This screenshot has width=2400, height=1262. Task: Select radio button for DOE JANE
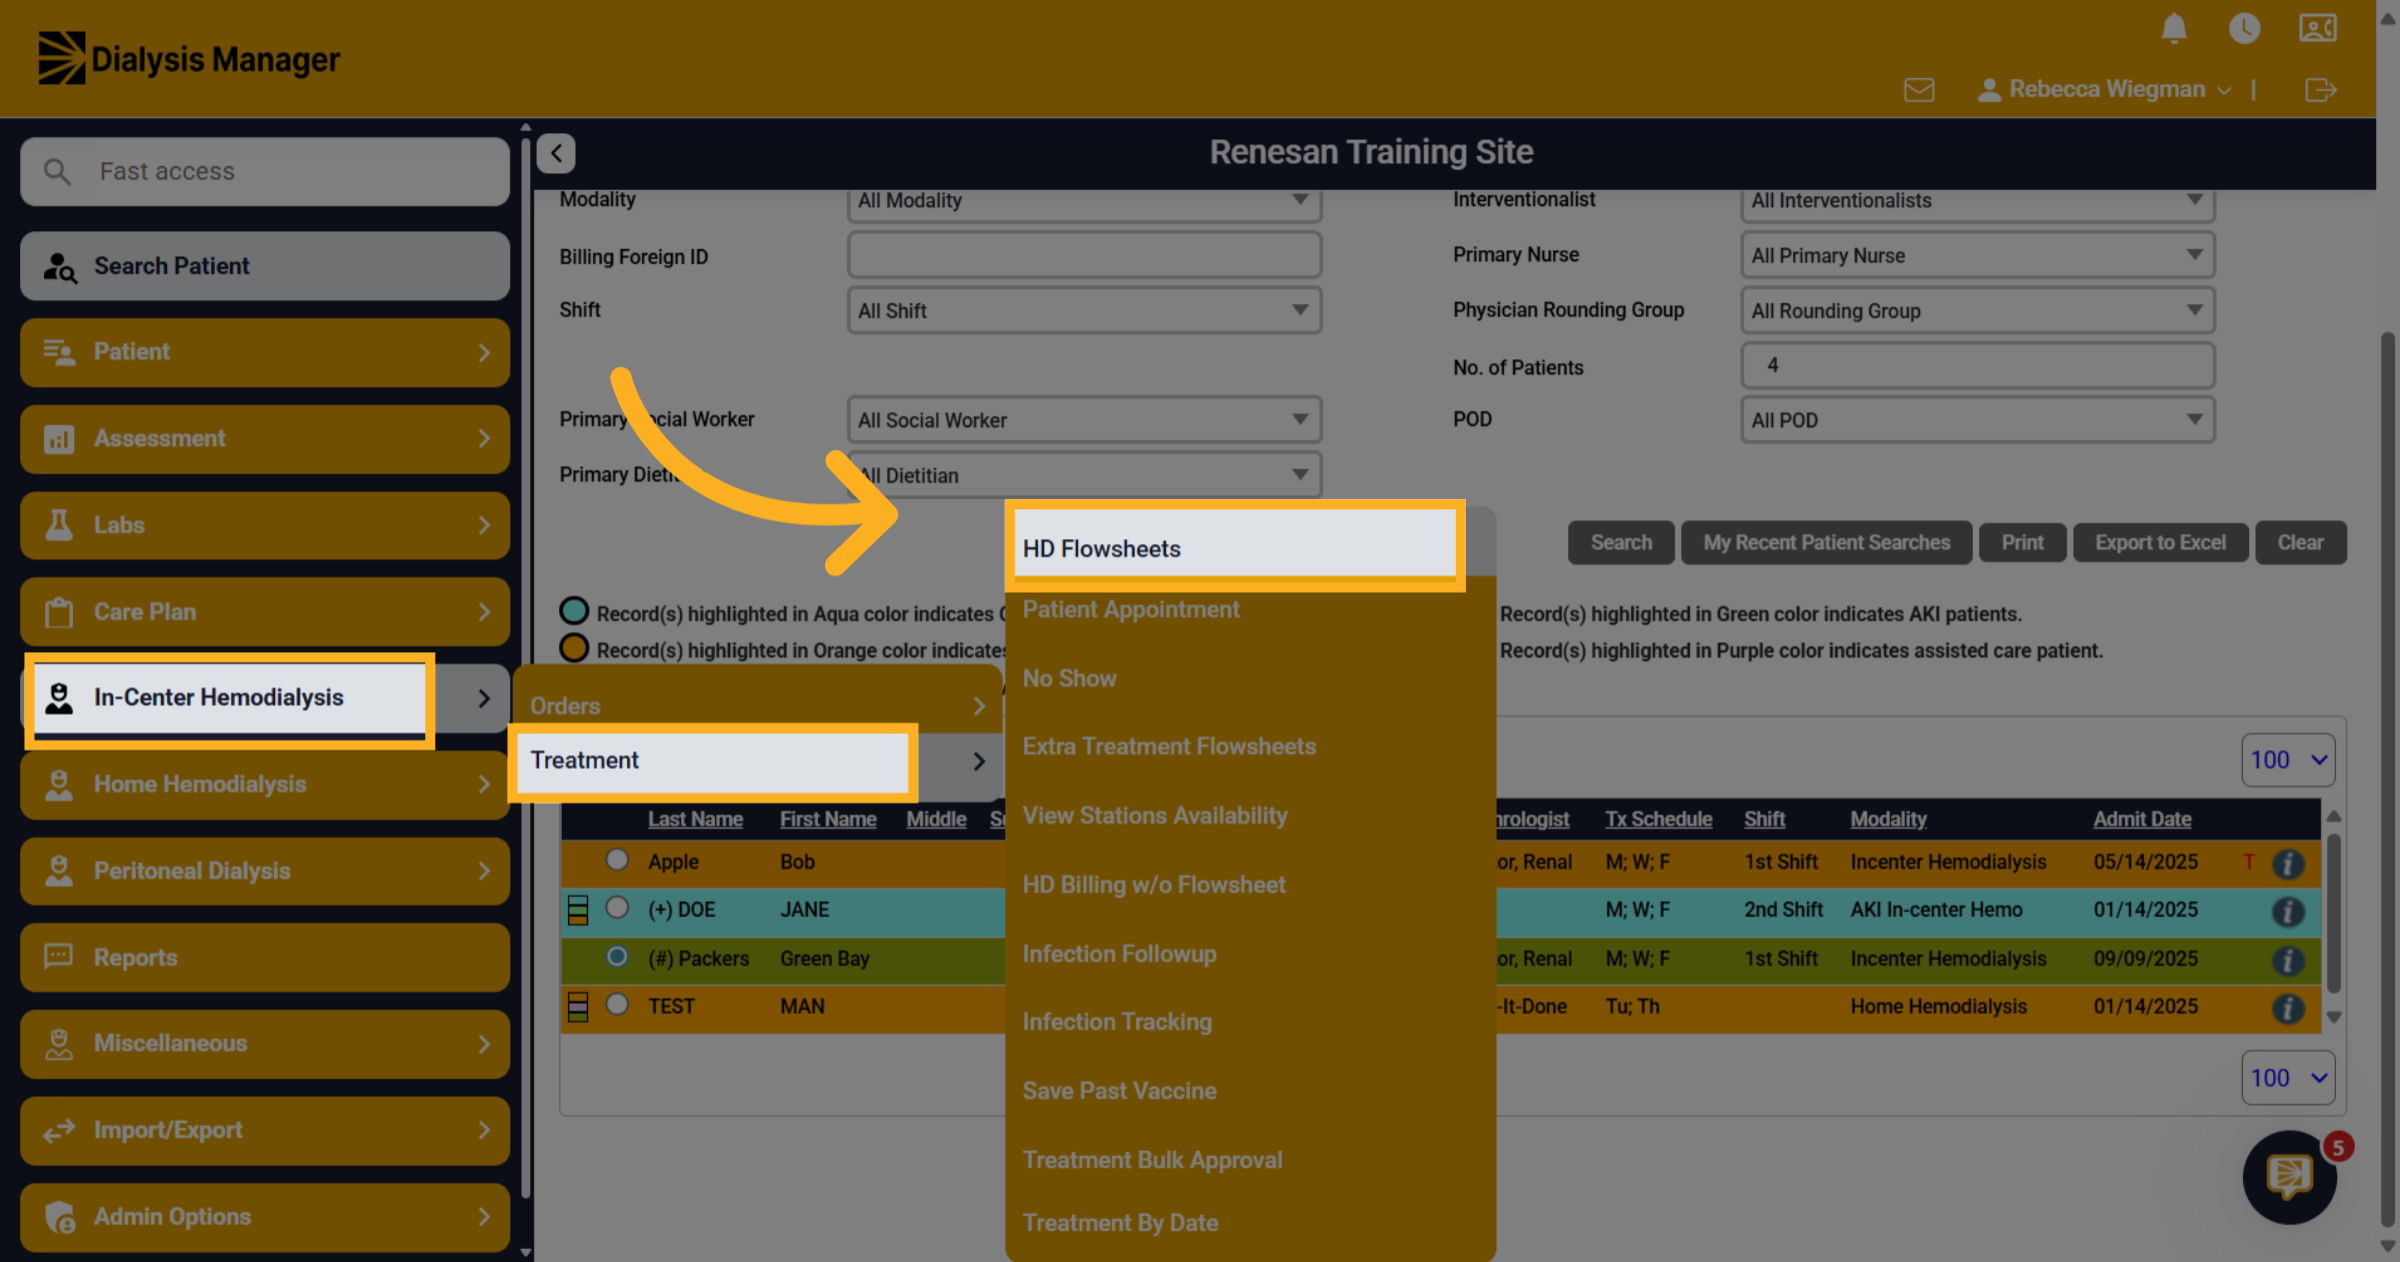[617, 908]
